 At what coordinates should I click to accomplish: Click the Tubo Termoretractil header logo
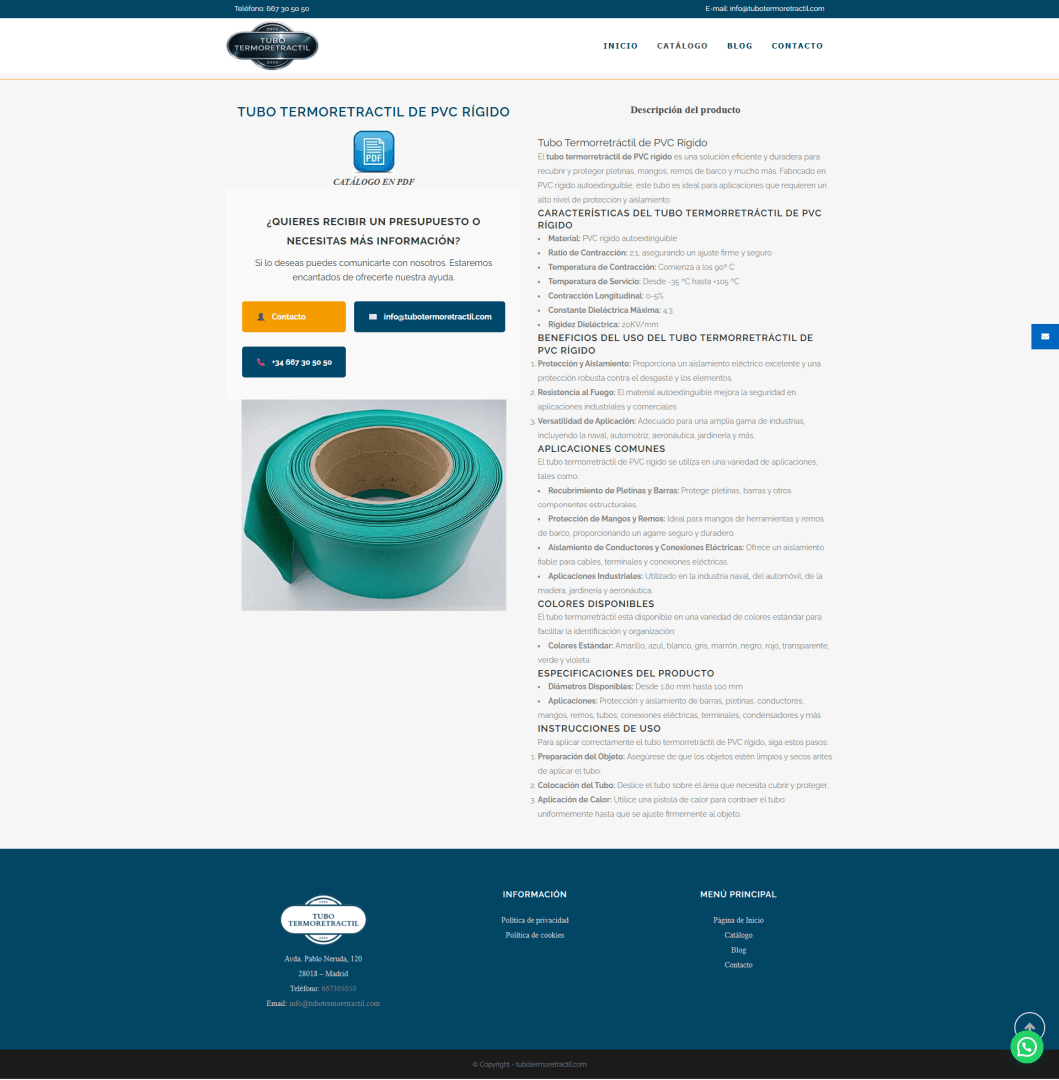pos(272,46)
